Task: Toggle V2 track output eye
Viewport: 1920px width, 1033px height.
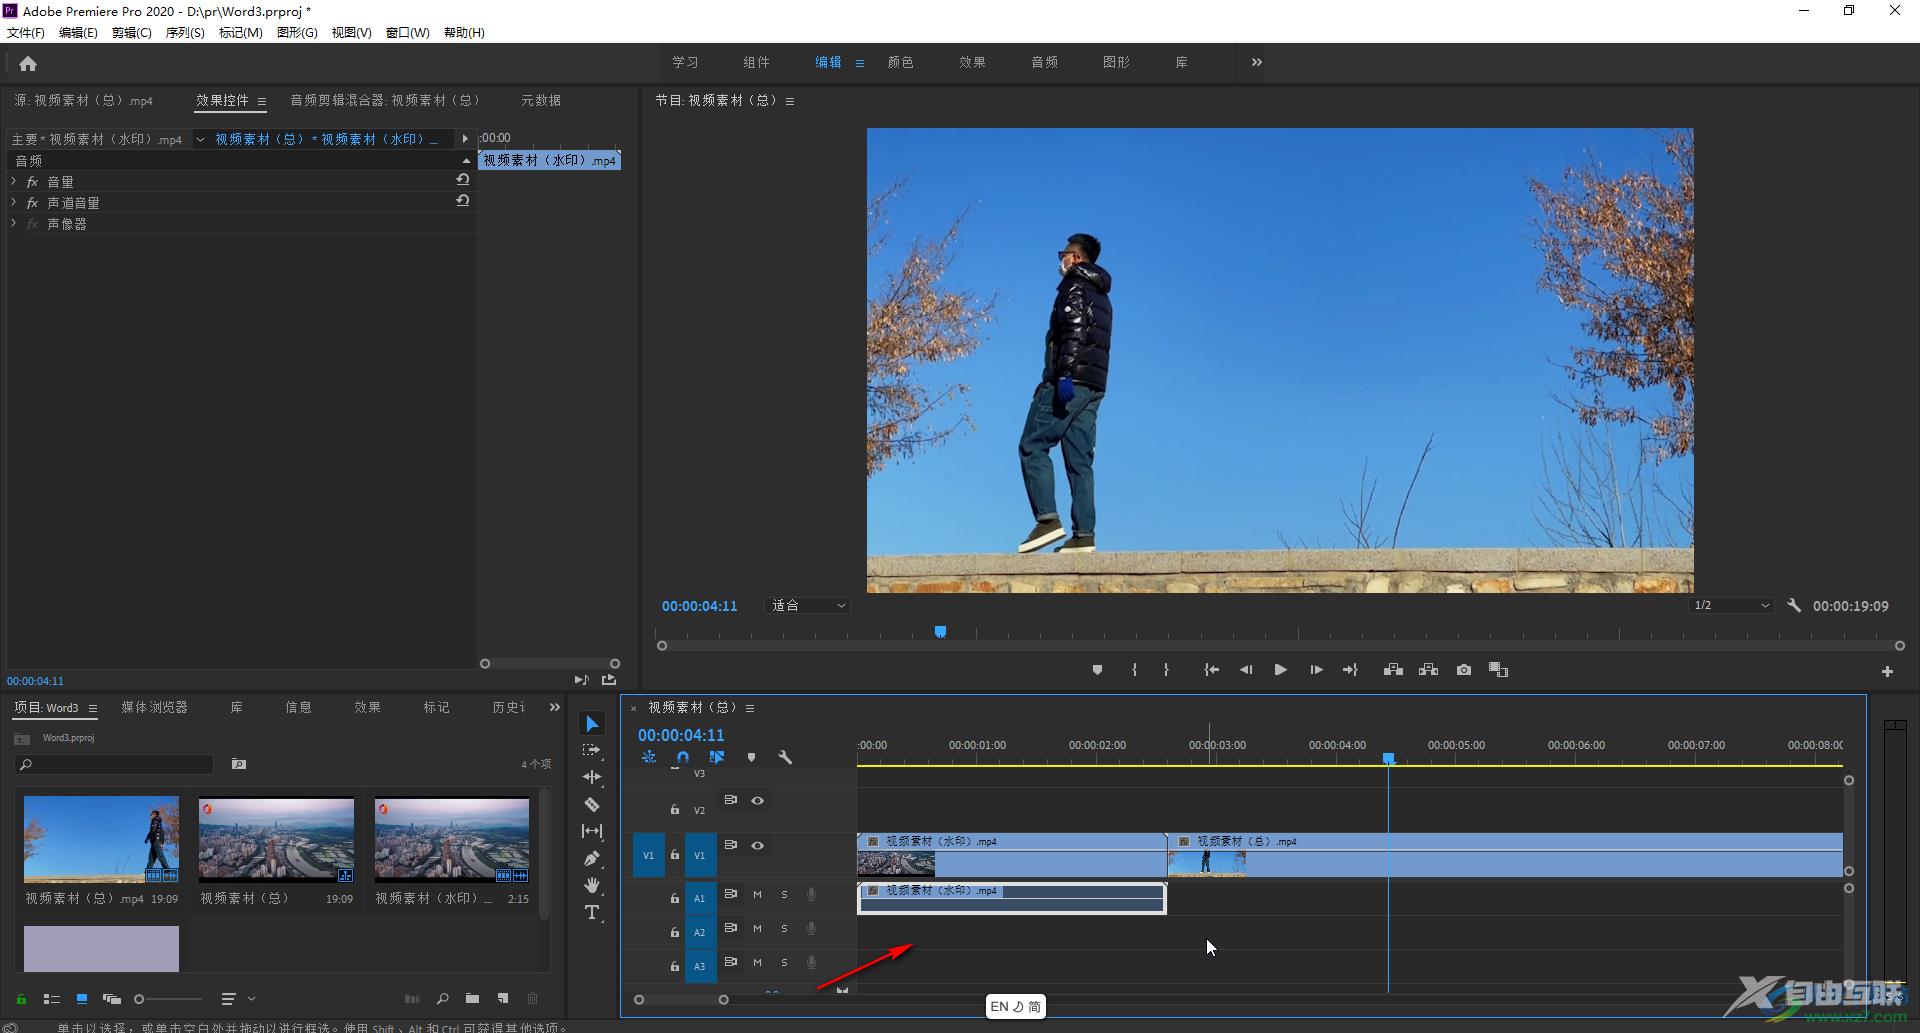Action: pyautogui.click(x=757, y=801)
